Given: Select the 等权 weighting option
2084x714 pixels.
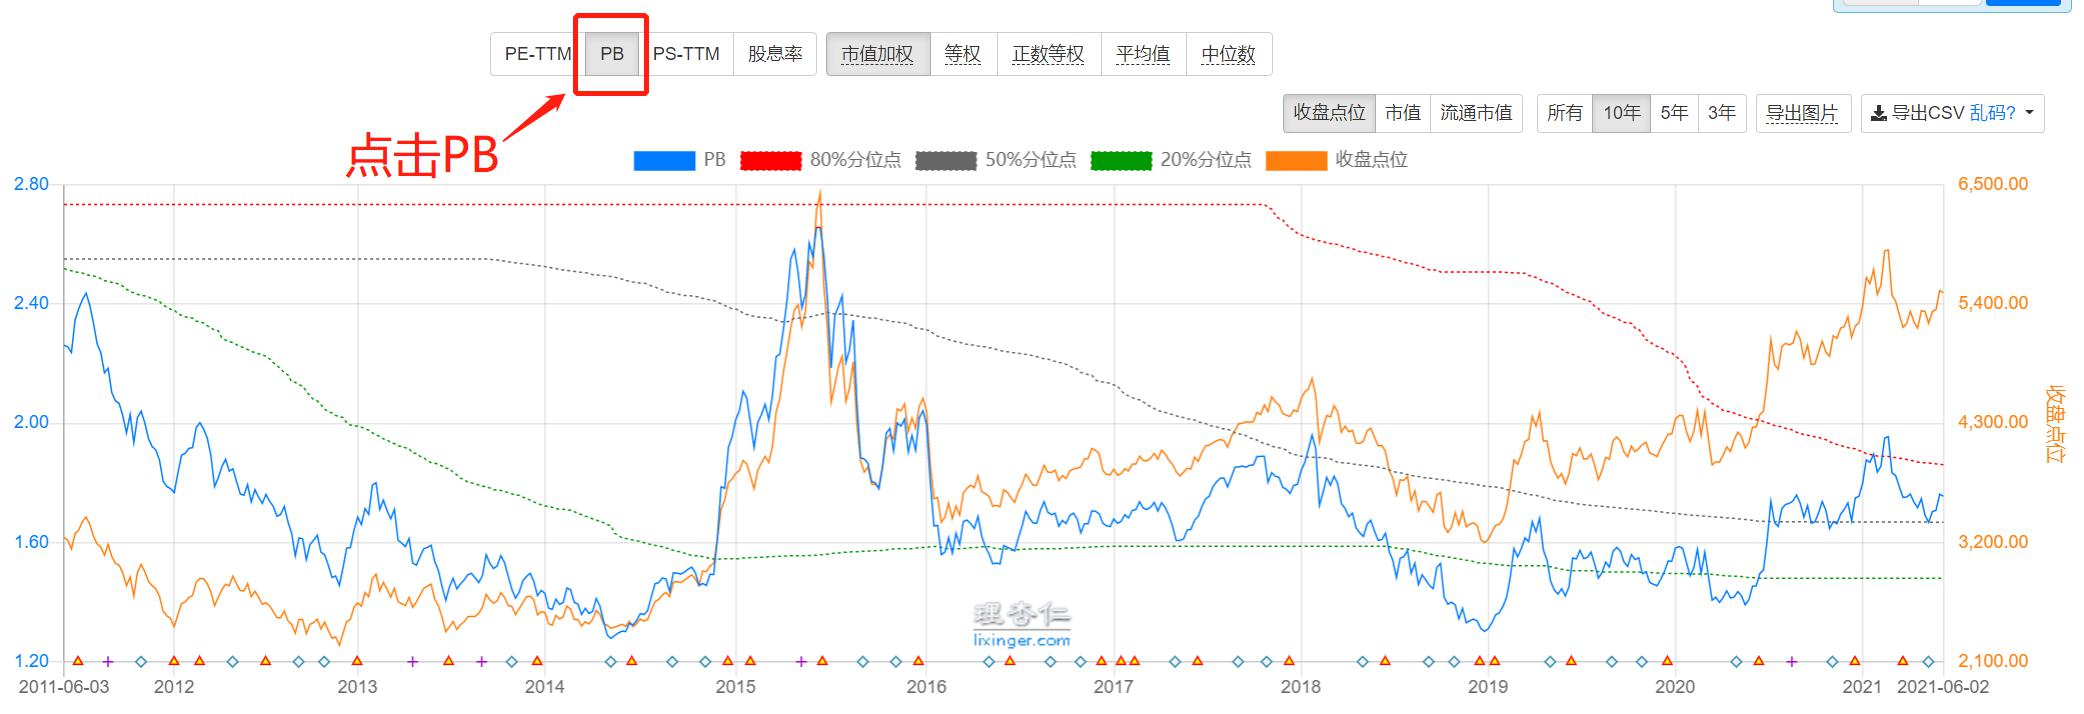Looking at the screenshot, I should (x=963, y=54).
